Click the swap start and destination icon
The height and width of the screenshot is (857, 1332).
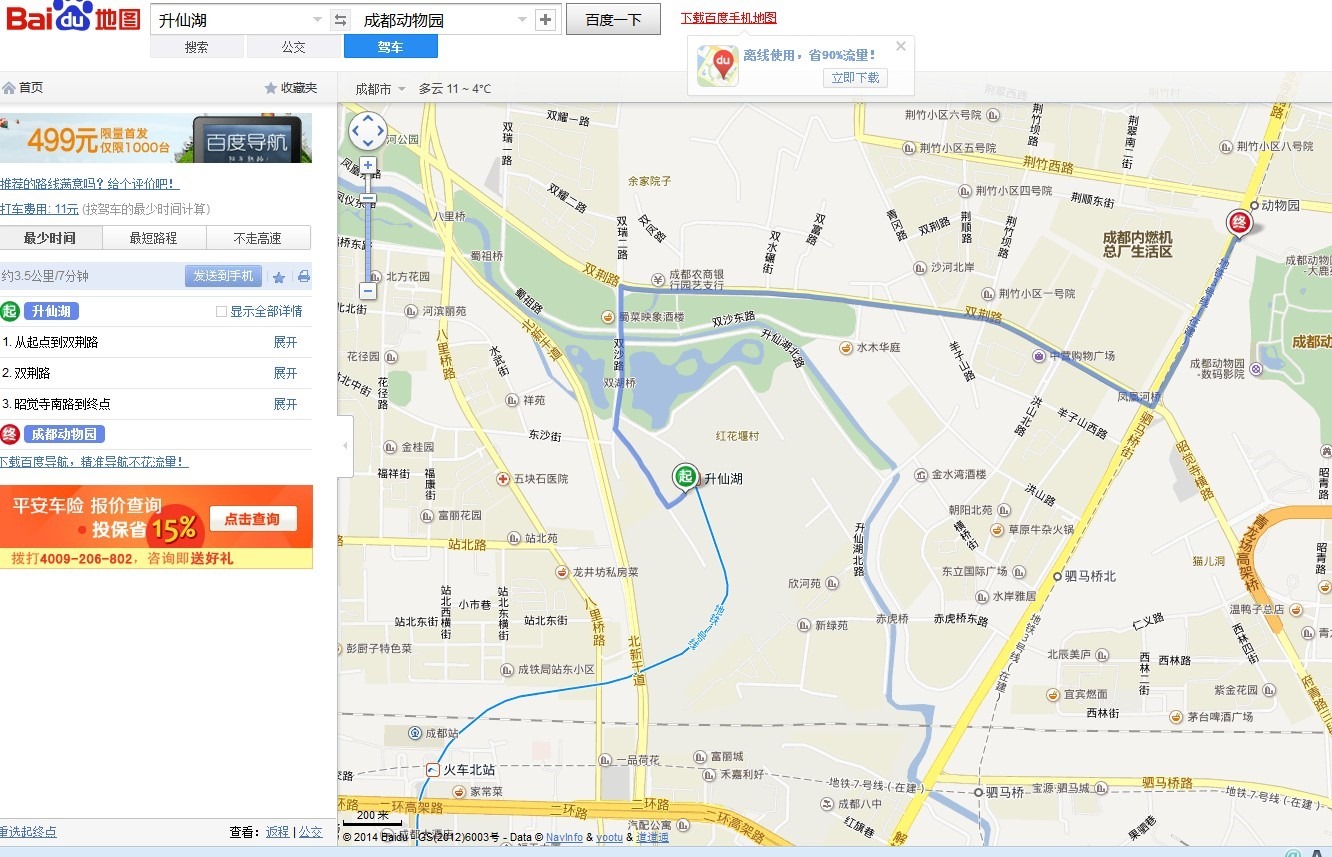[340, 20]
